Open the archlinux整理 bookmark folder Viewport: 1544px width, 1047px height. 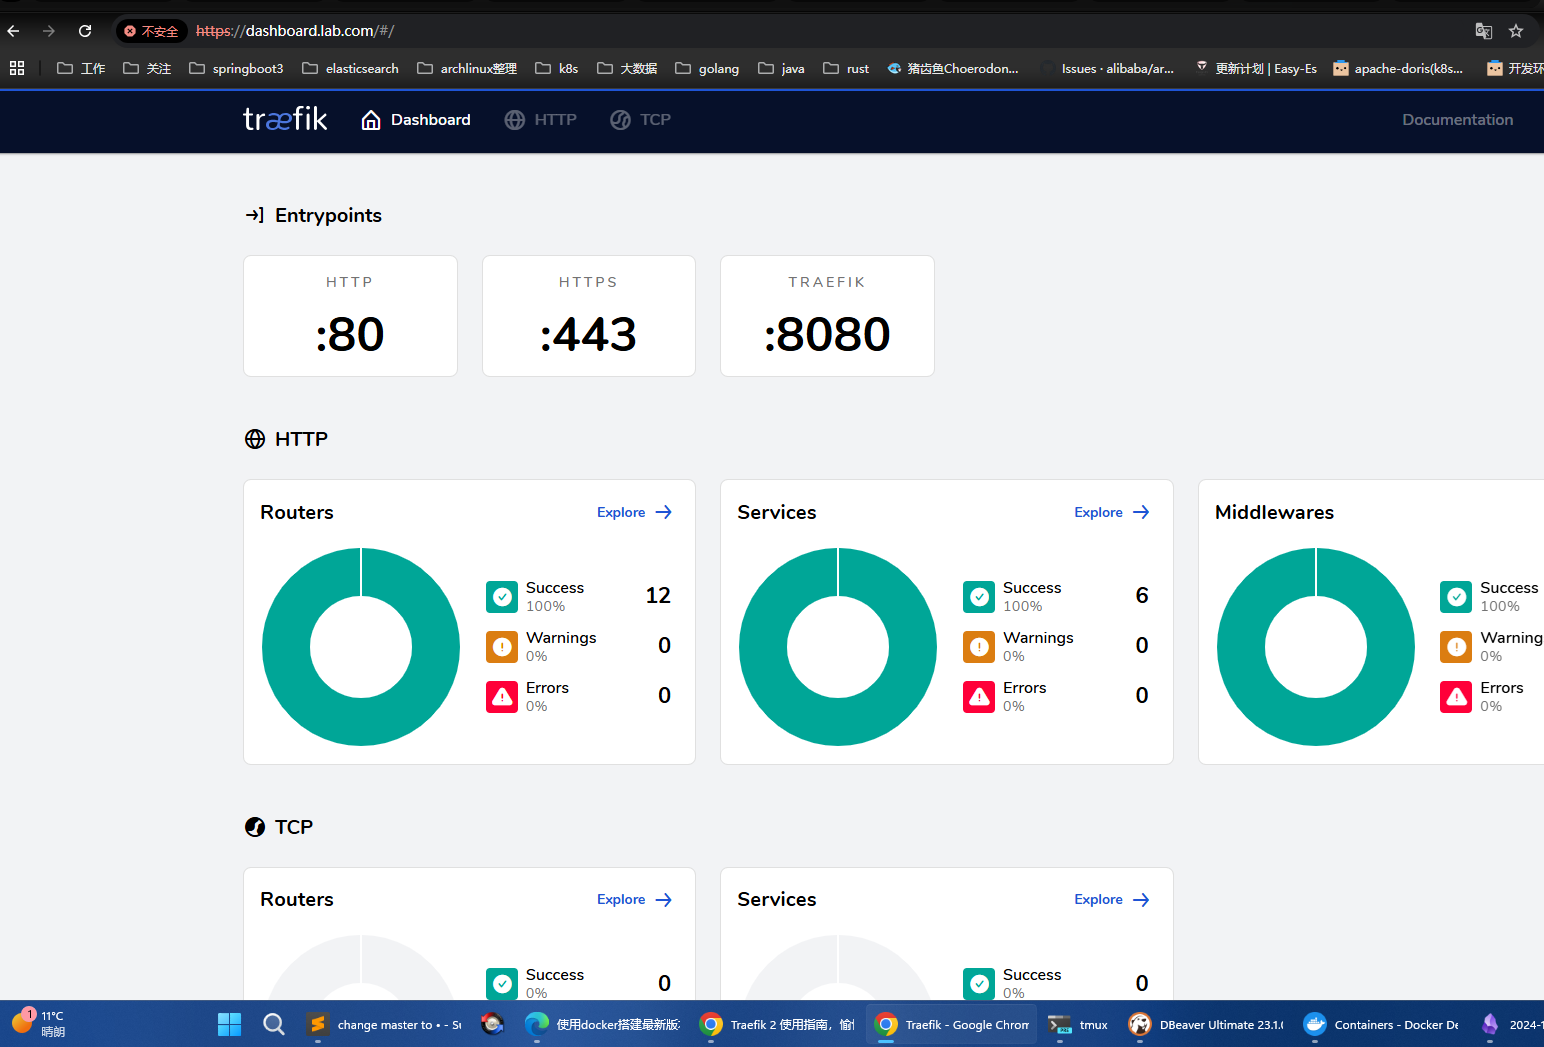pyautogui.click(x=467, y=68)
